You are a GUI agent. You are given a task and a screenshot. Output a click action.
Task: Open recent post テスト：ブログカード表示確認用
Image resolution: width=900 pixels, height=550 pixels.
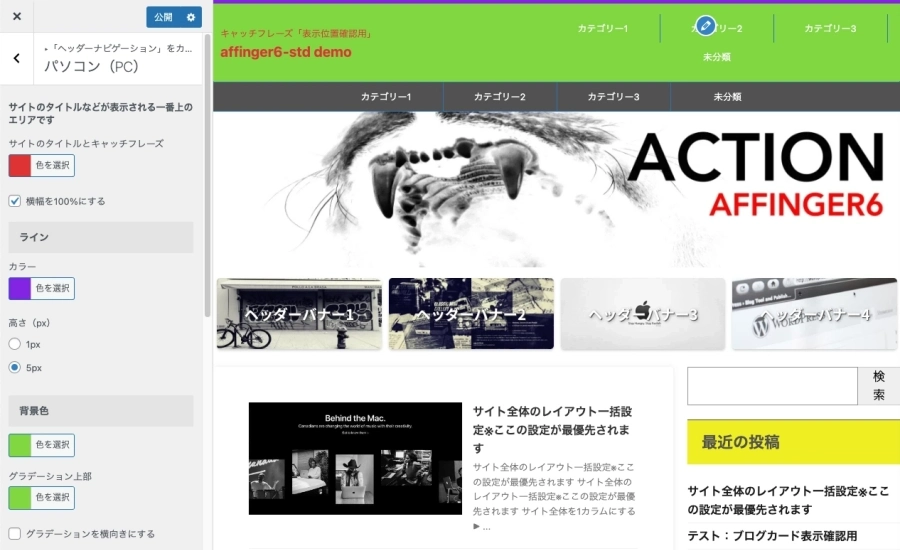tap(772, 536)
